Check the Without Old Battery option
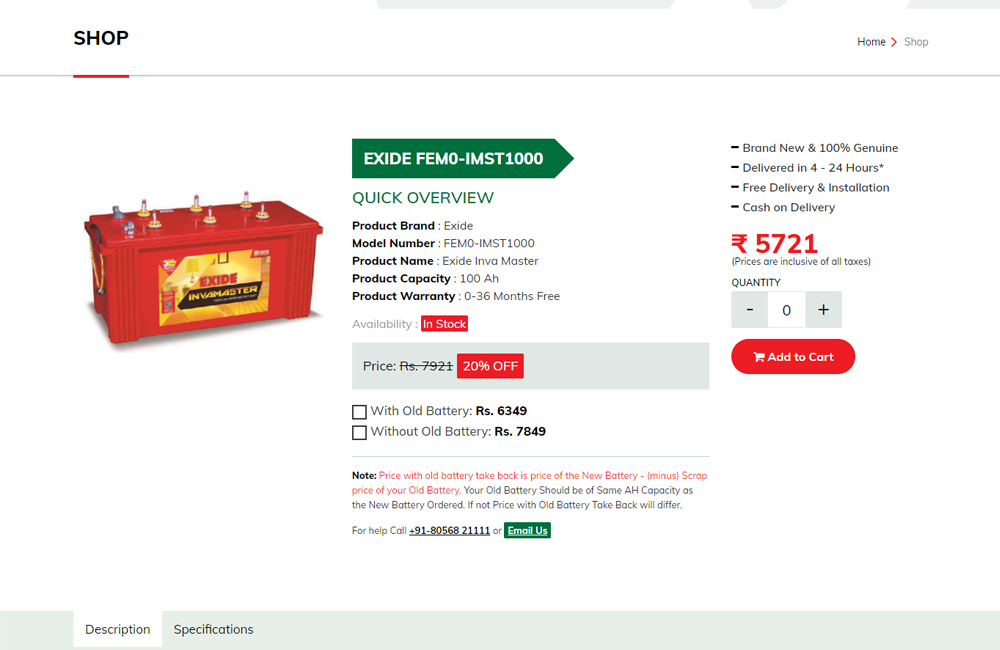This screenshot has height=650, width=1000. point(359,432)
